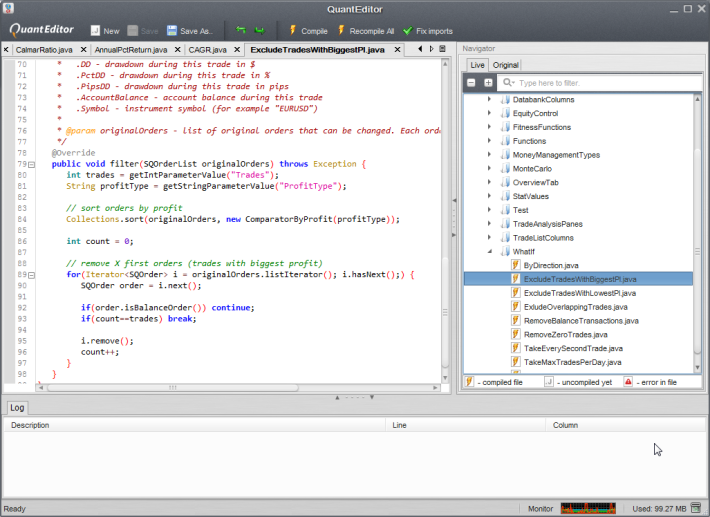Open ExludeOverlappingTrades.java file
This screenshot has width=710, height=517.
[576, 307]
